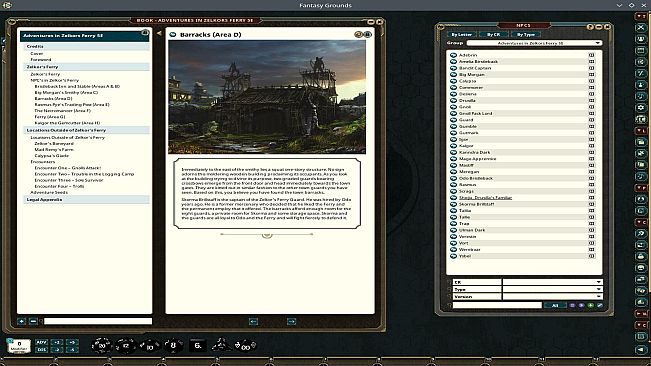The width and height of the screenshot is (651, 366).
Task: Select the Commoner NPC entry
Action: pyautogui.click(x=471, y=88)
